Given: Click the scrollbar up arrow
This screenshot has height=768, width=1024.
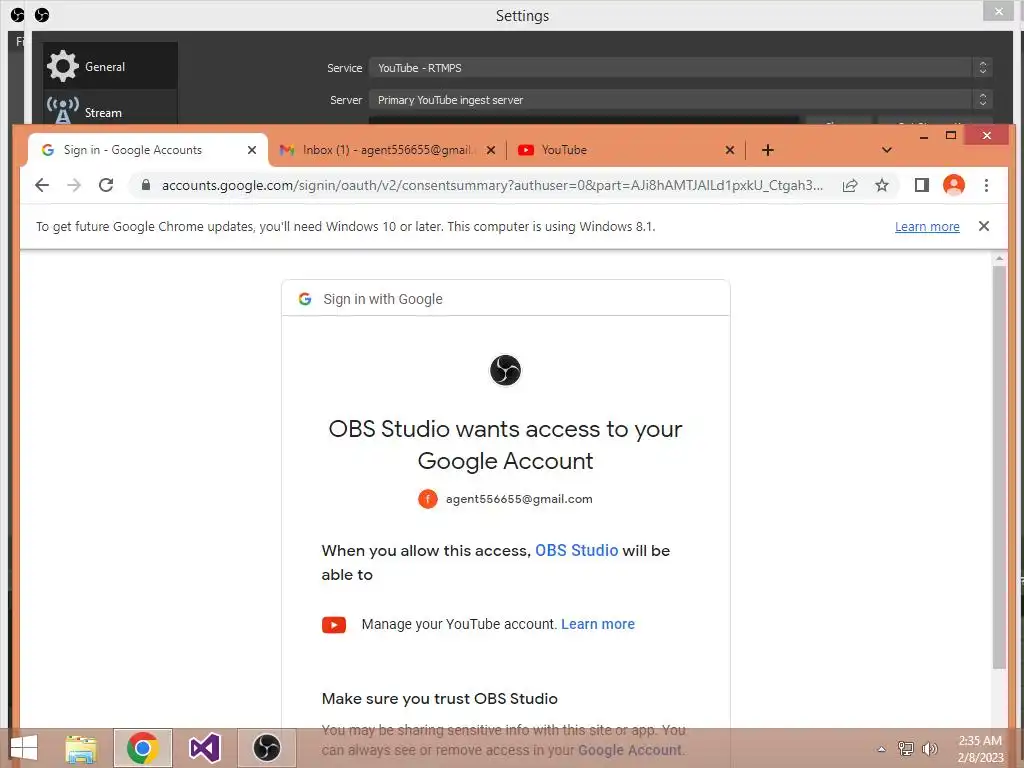Looking at the screenshot, I should 999,259.
